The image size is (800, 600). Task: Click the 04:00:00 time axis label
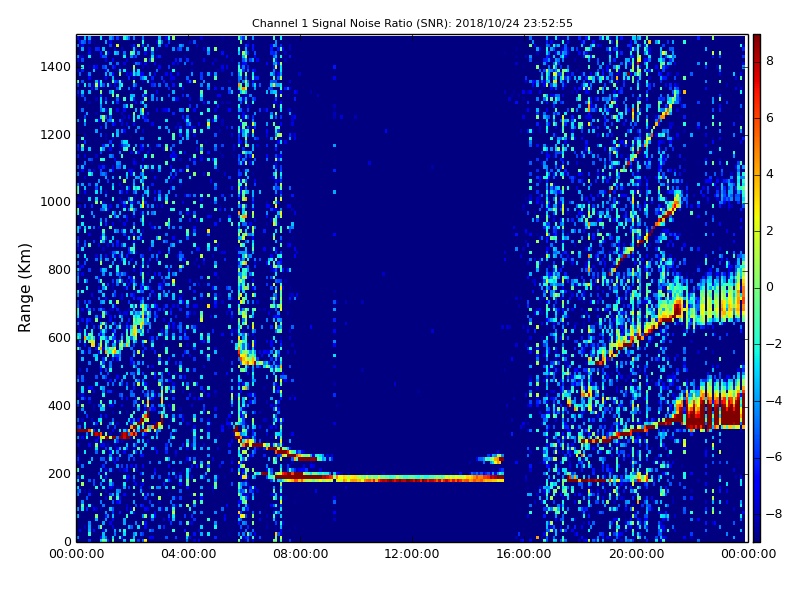pos(189,554)
